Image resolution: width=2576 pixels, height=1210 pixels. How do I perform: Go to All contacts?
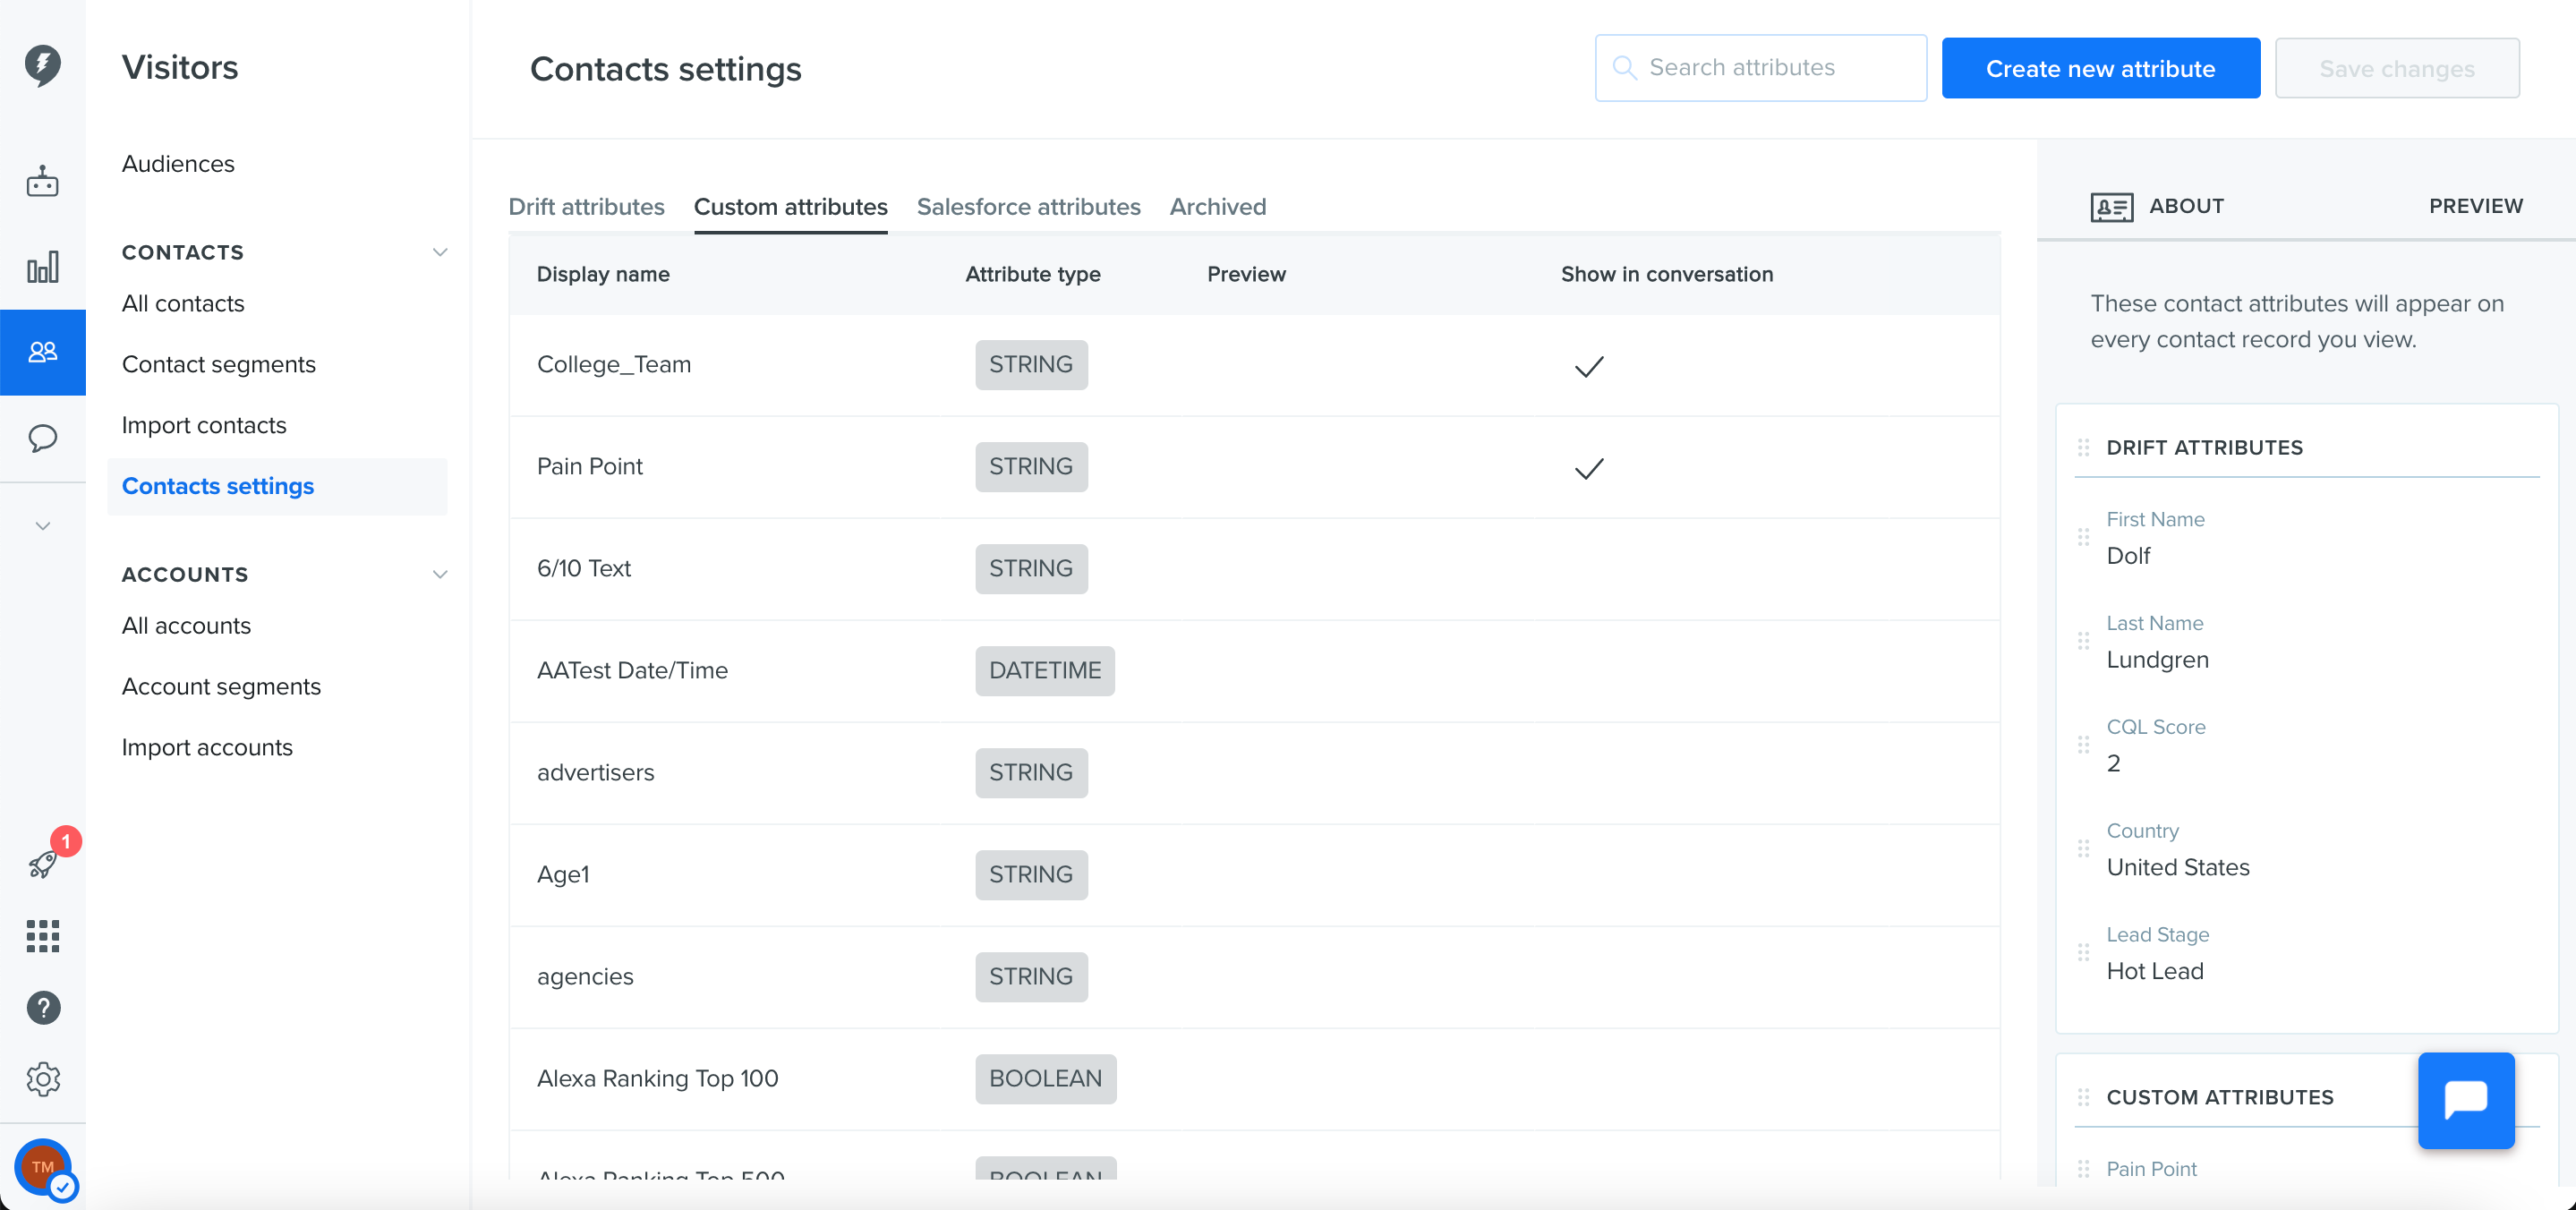pyautogui.click(x=183, y=303)
